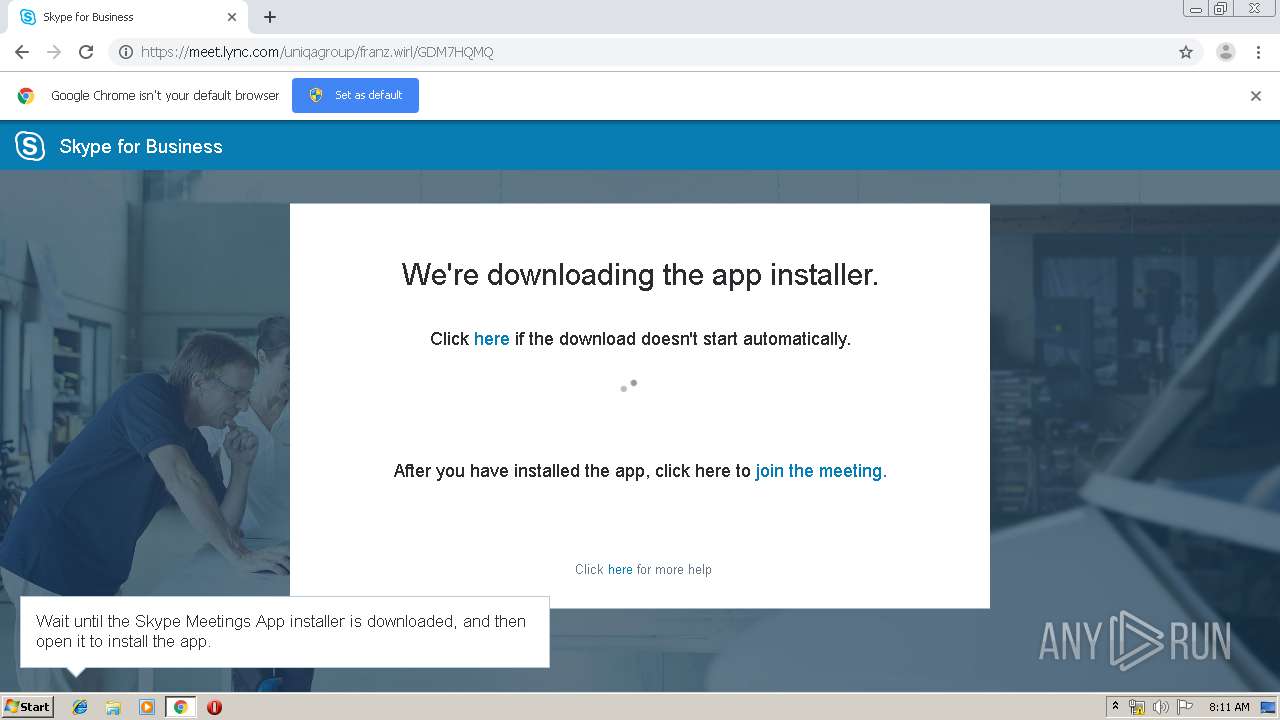Click the 8:11 AM system clock
This screenshot has width=1280, height=720.
click(x=1229, y=707)
